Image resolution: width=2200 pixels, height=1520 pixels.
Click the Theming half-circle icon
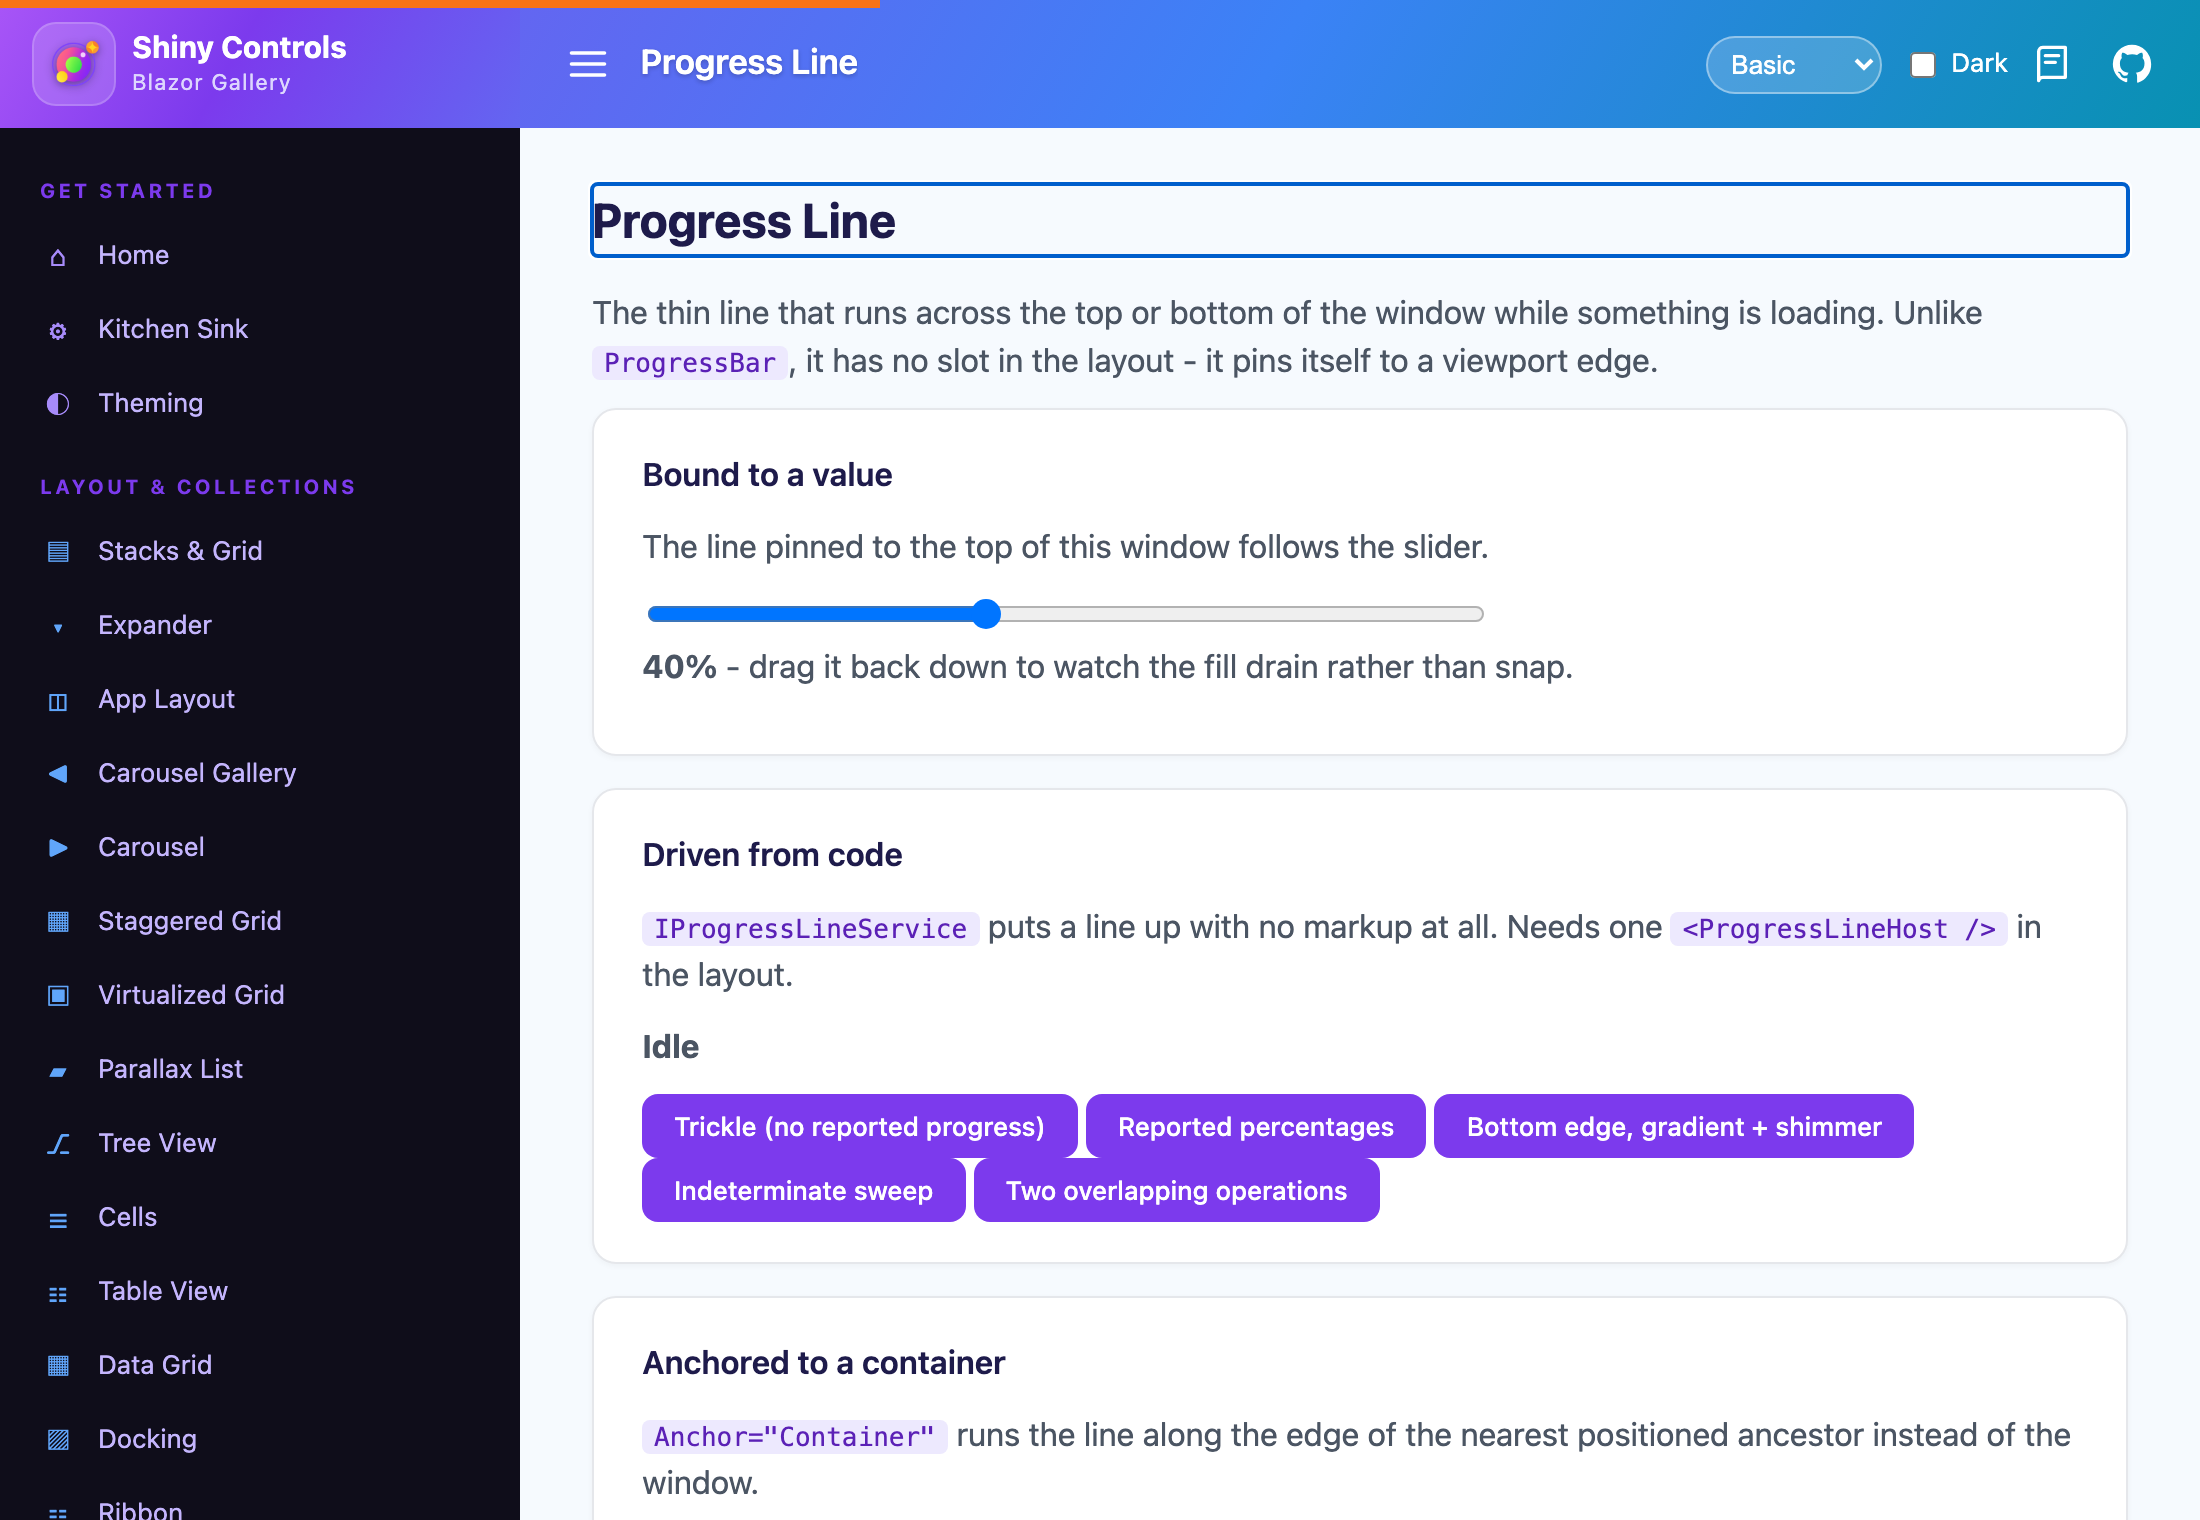(58, 404)
